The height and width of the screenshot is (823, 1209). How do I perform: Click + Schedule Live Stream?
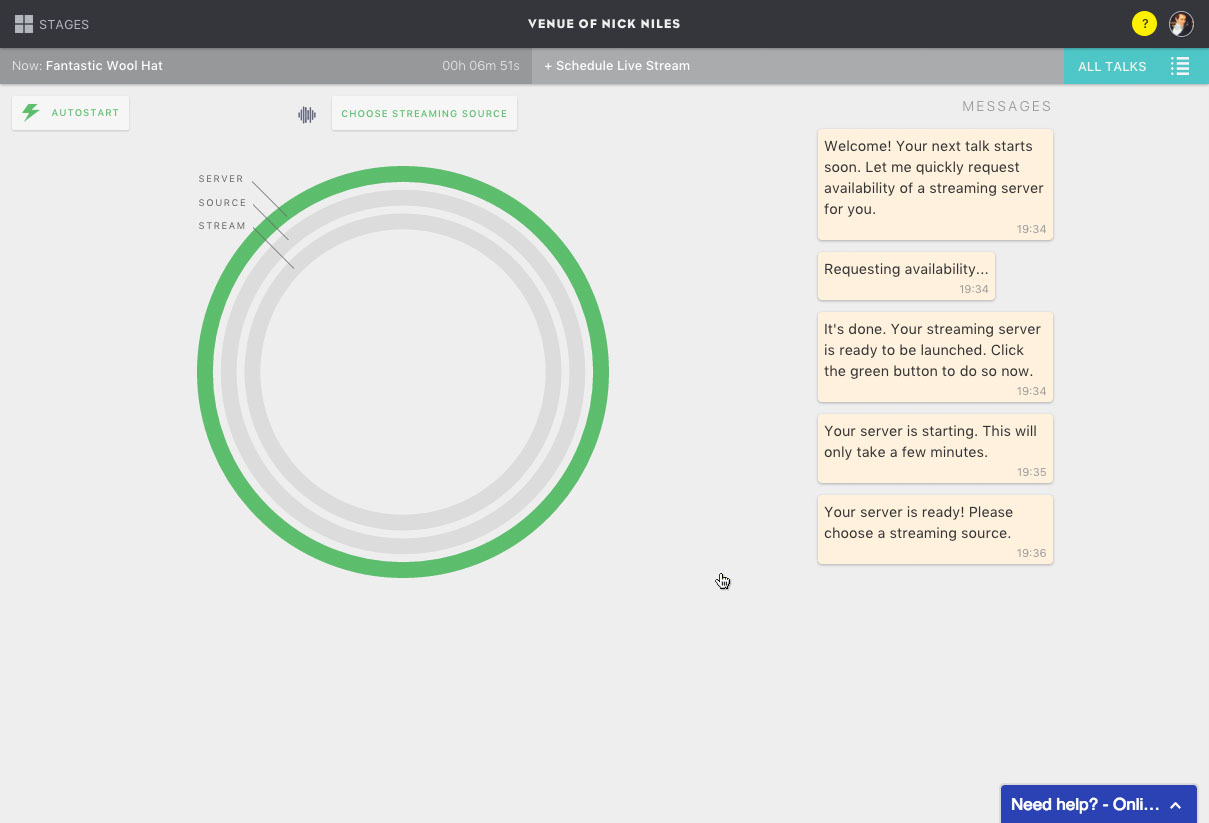[617, 66]
